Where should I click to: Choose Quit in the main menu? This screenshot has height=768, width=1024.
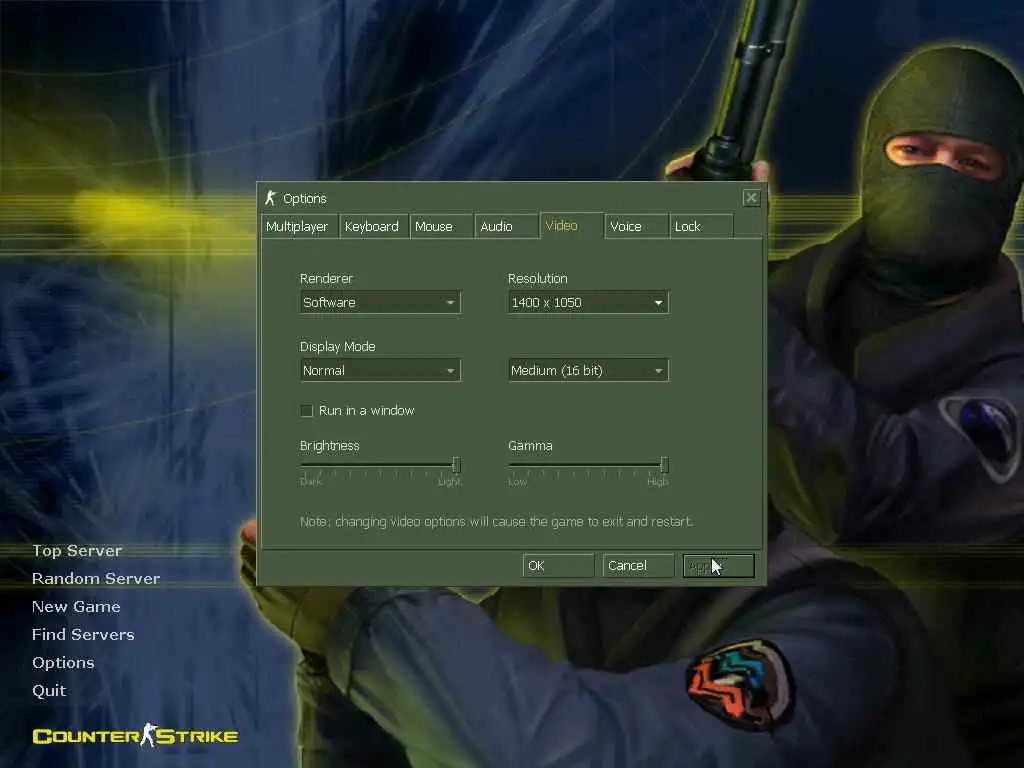point(49,691)
